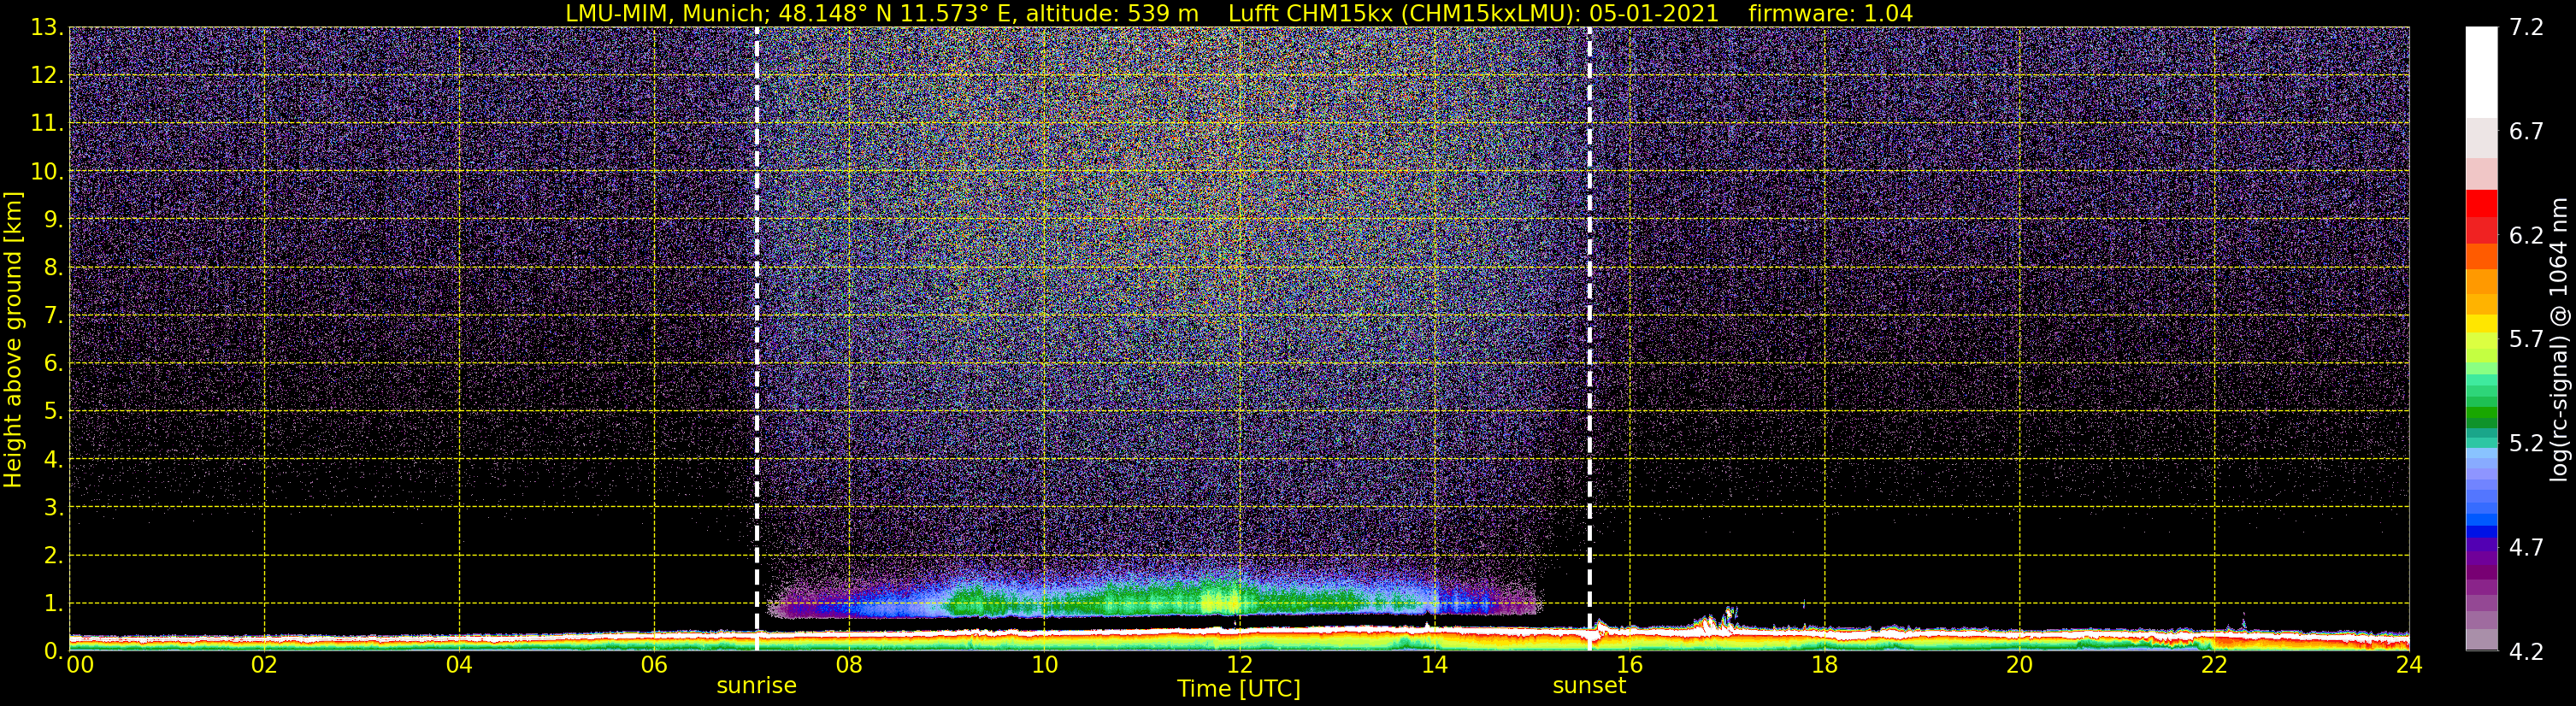Click height axis tick '8.'
This screenshot has width=2576, height=706.
coord(54,268)
